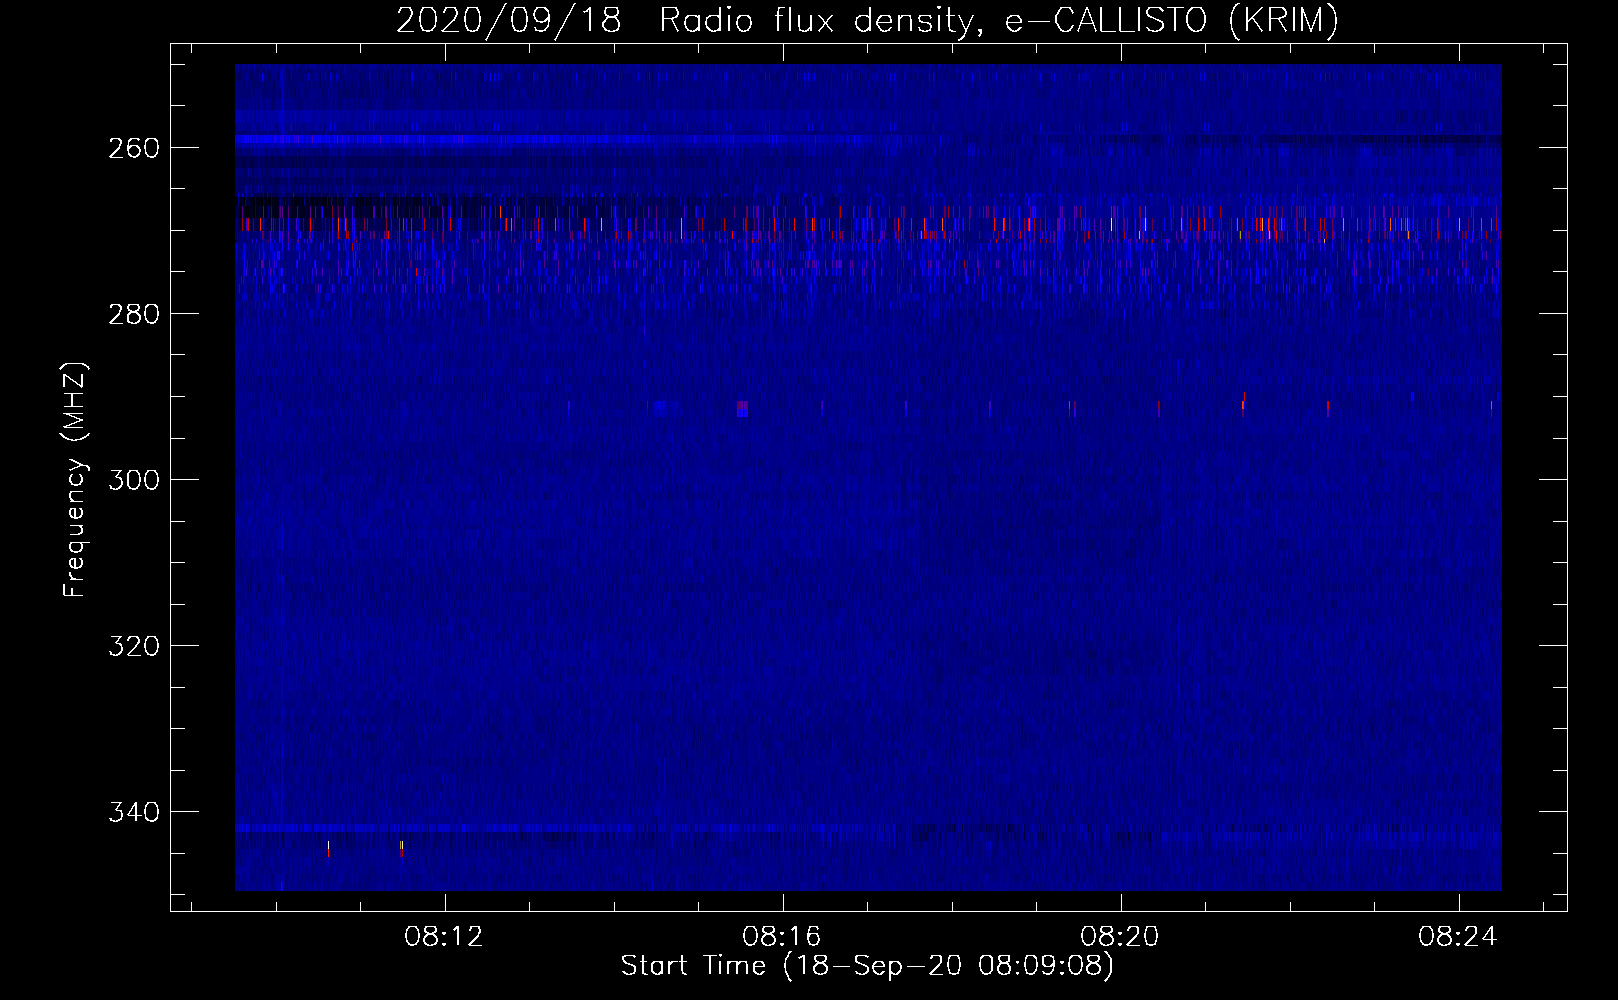
Task: Click the 280 frequency tick label
Action: [134, 314]
